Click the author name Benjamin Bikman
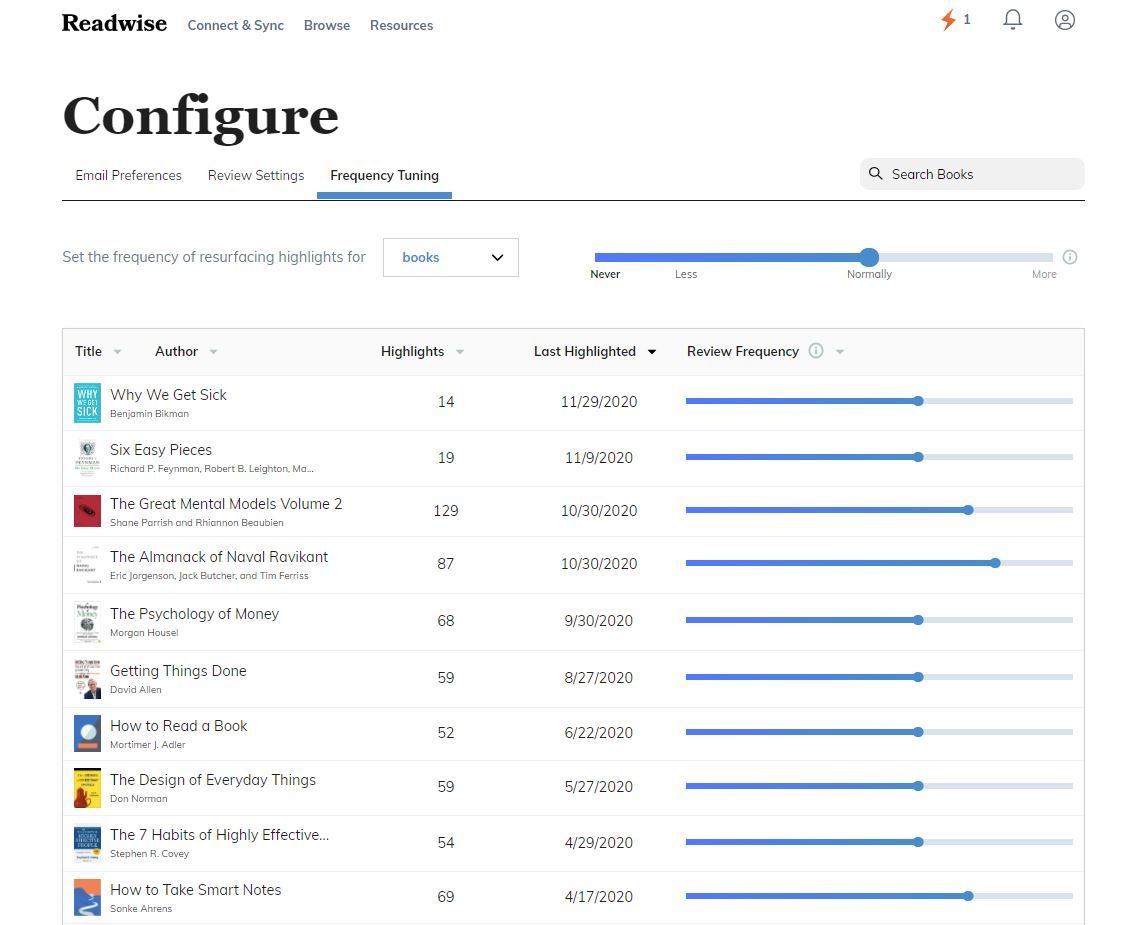 149,414
